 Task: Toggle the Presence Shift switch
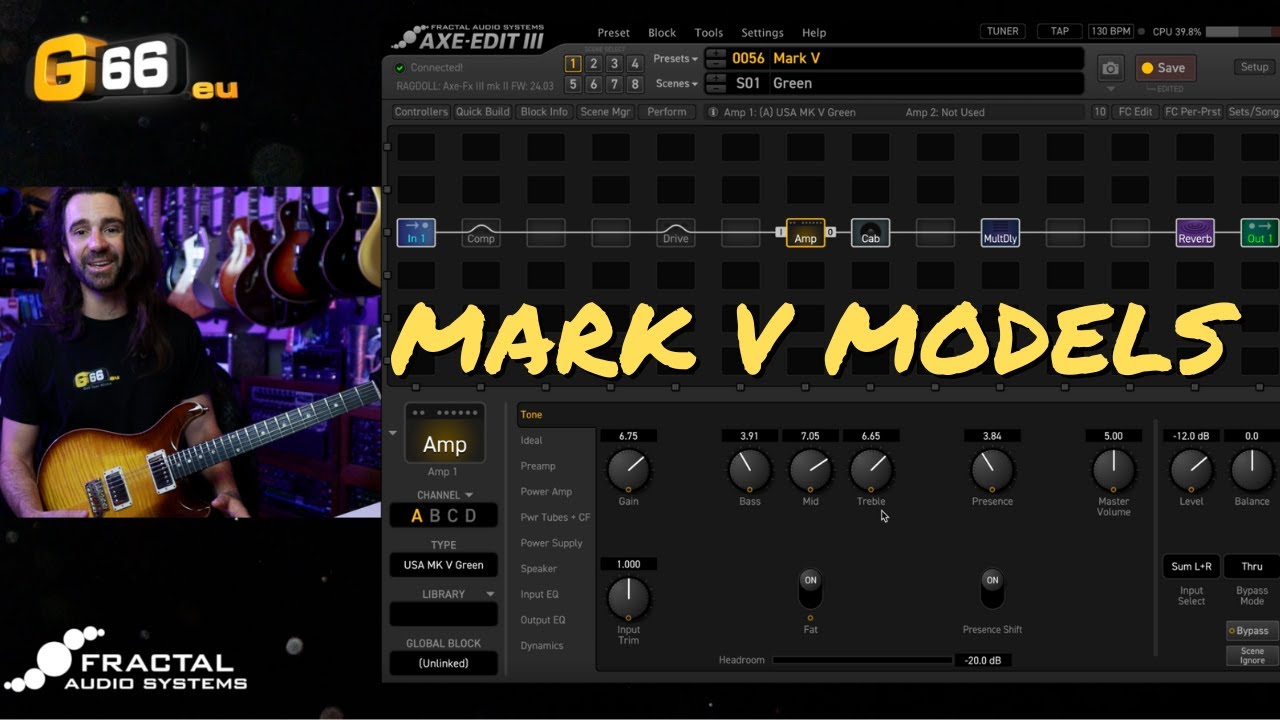[x=992, y=589]
